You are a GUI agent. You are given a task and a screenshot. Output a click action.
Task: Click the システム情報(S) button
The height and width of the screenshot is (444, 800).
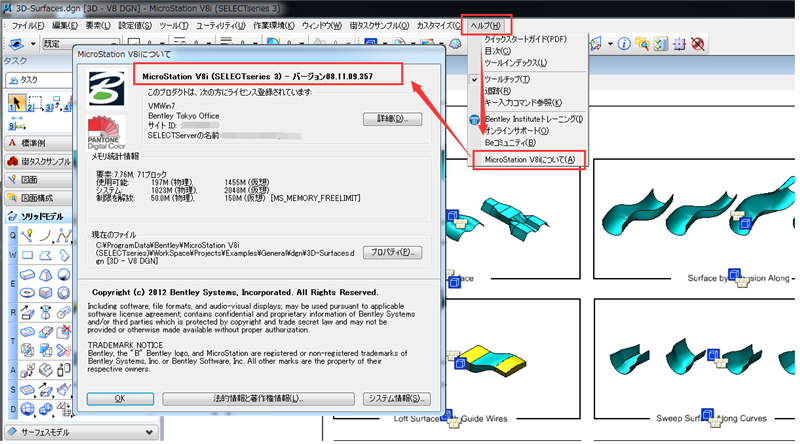coord(396,399)
